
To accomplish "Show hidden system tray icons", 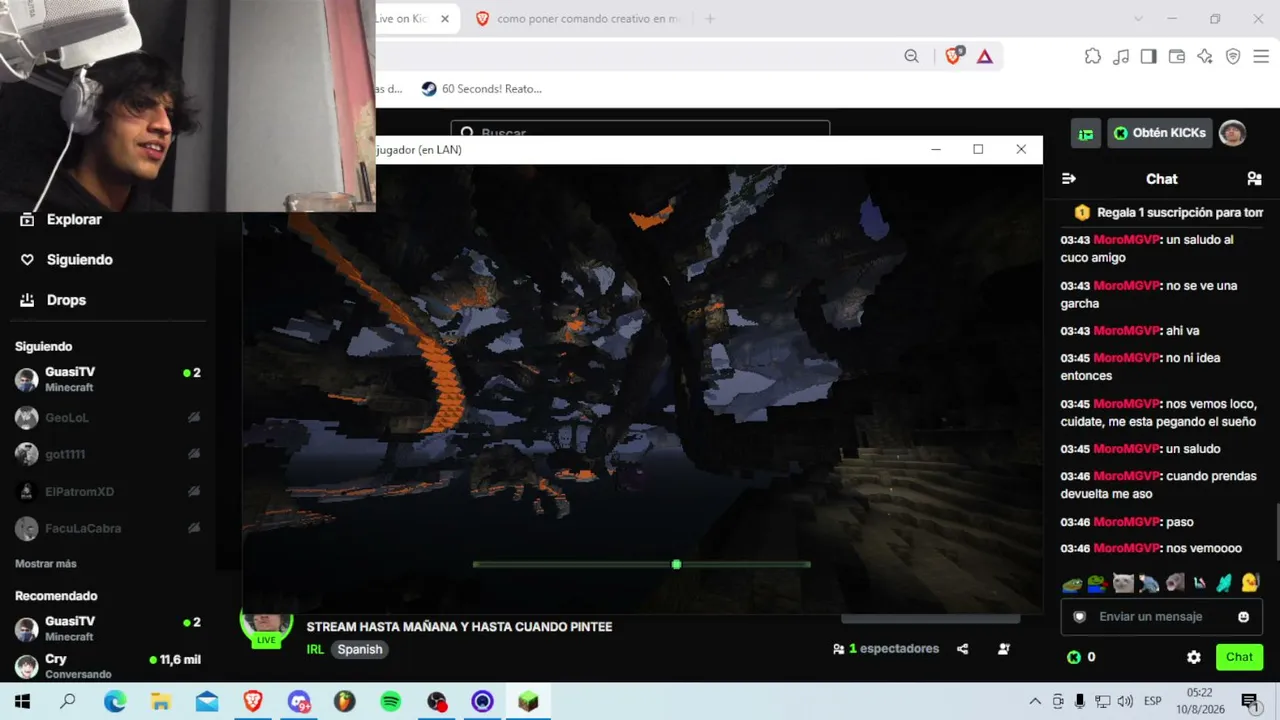I will tap(1035, 701).
